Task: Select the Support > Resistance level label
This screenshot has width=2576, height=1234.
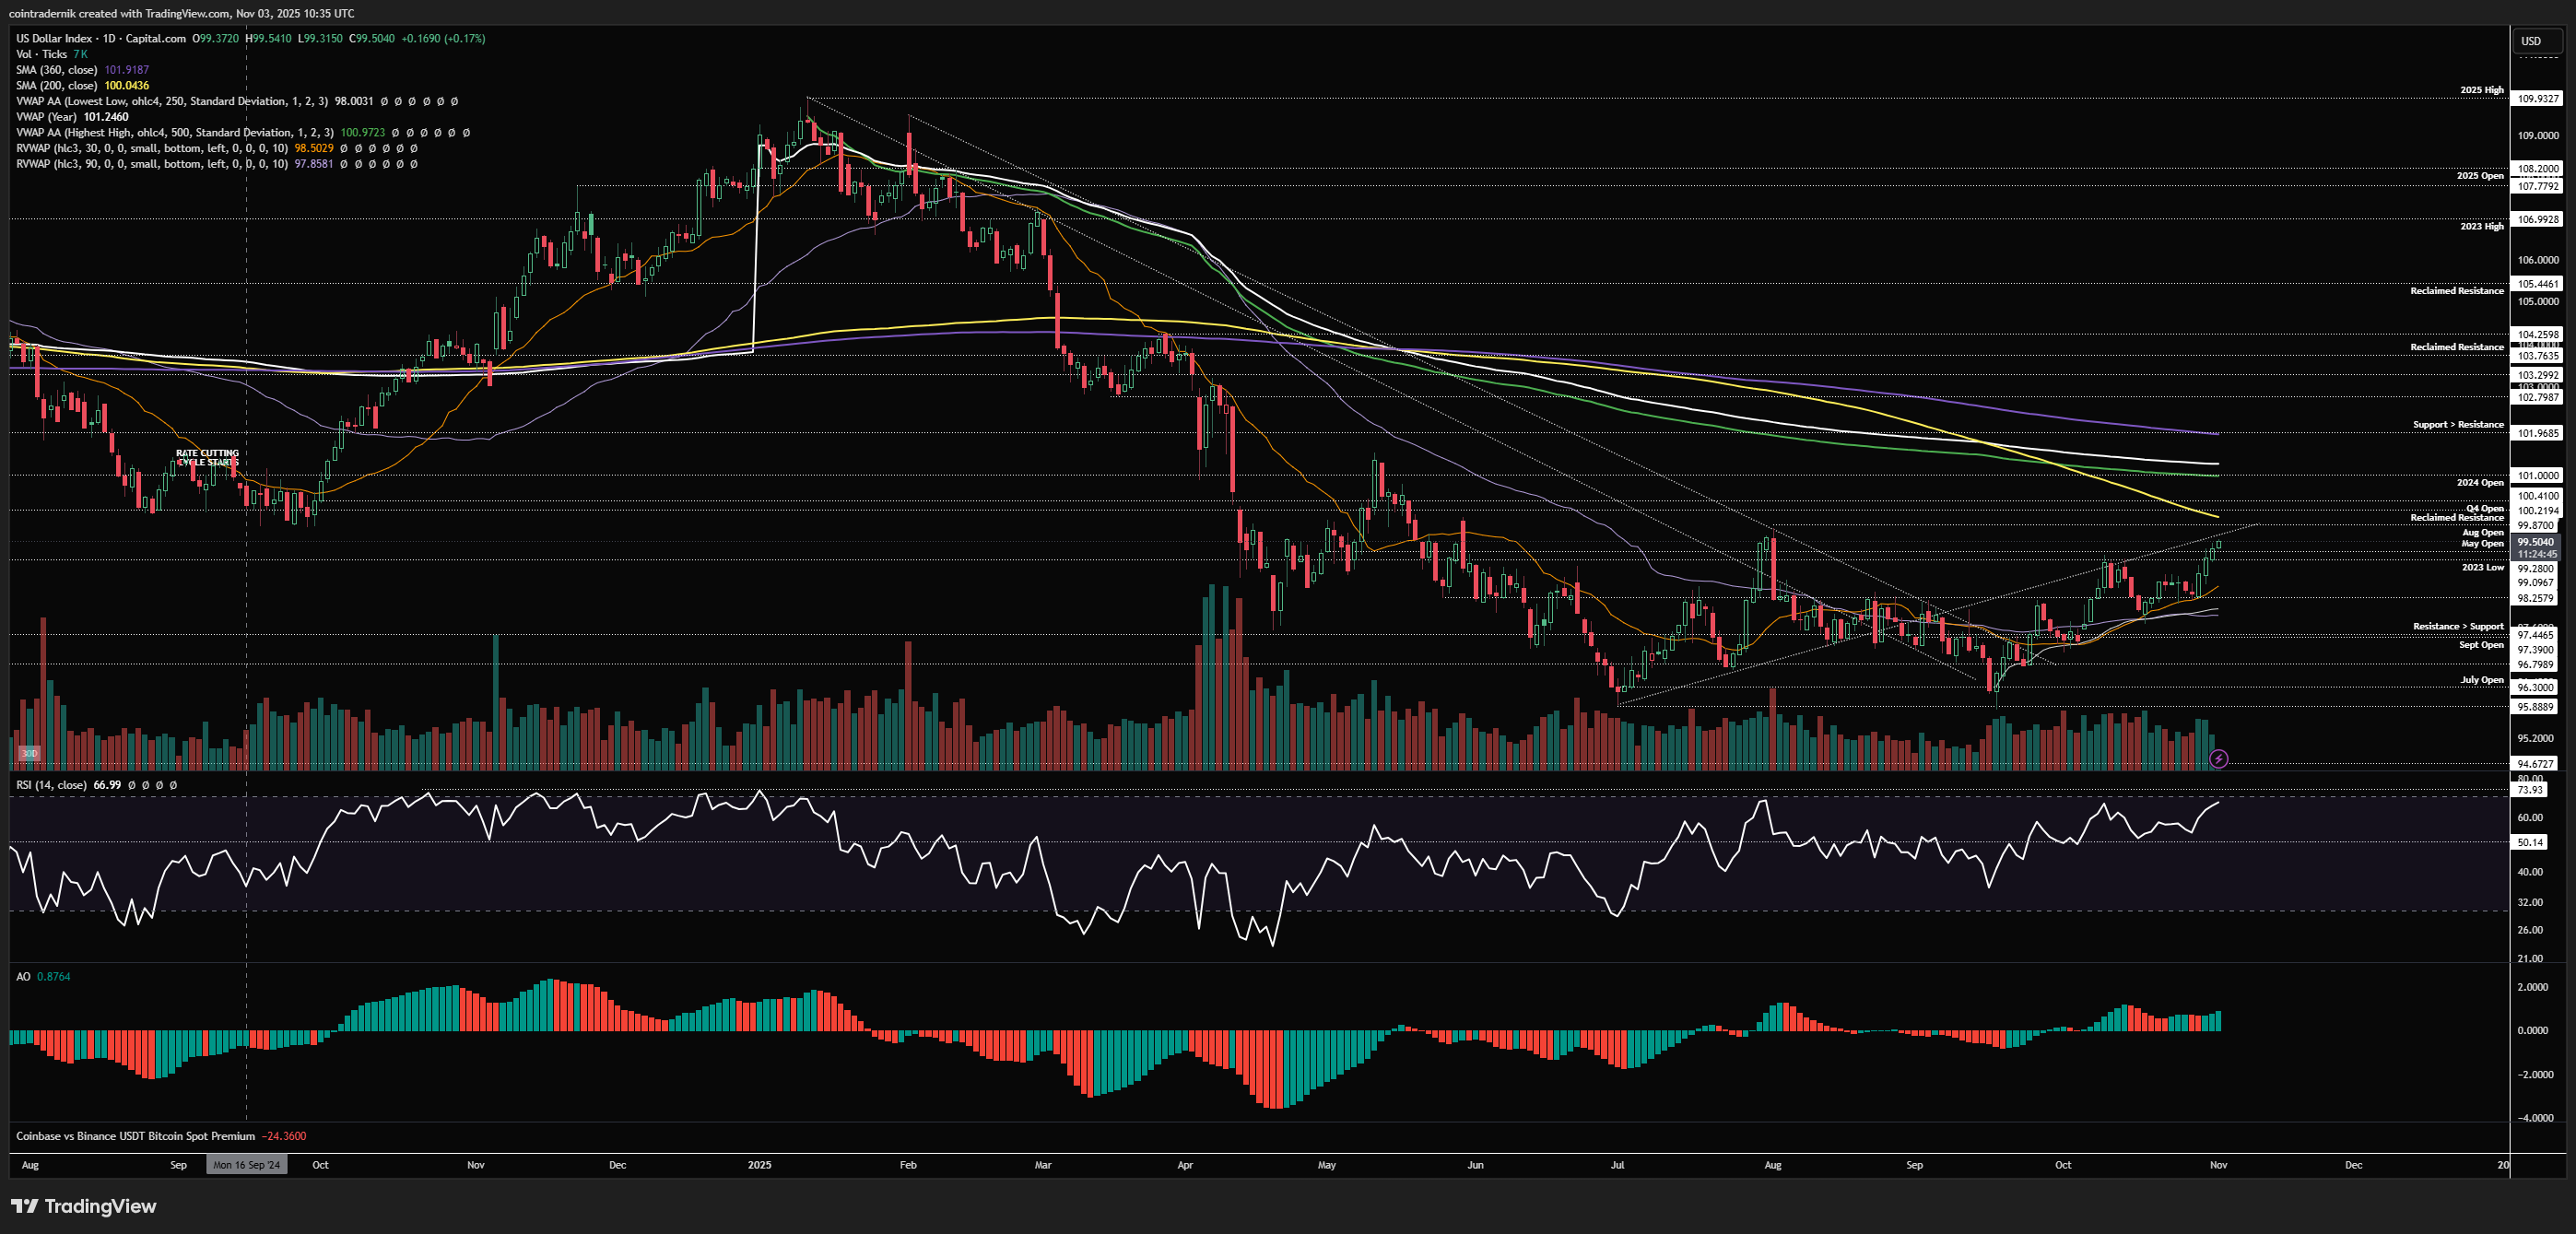Action: click(x=2457, y=425)
